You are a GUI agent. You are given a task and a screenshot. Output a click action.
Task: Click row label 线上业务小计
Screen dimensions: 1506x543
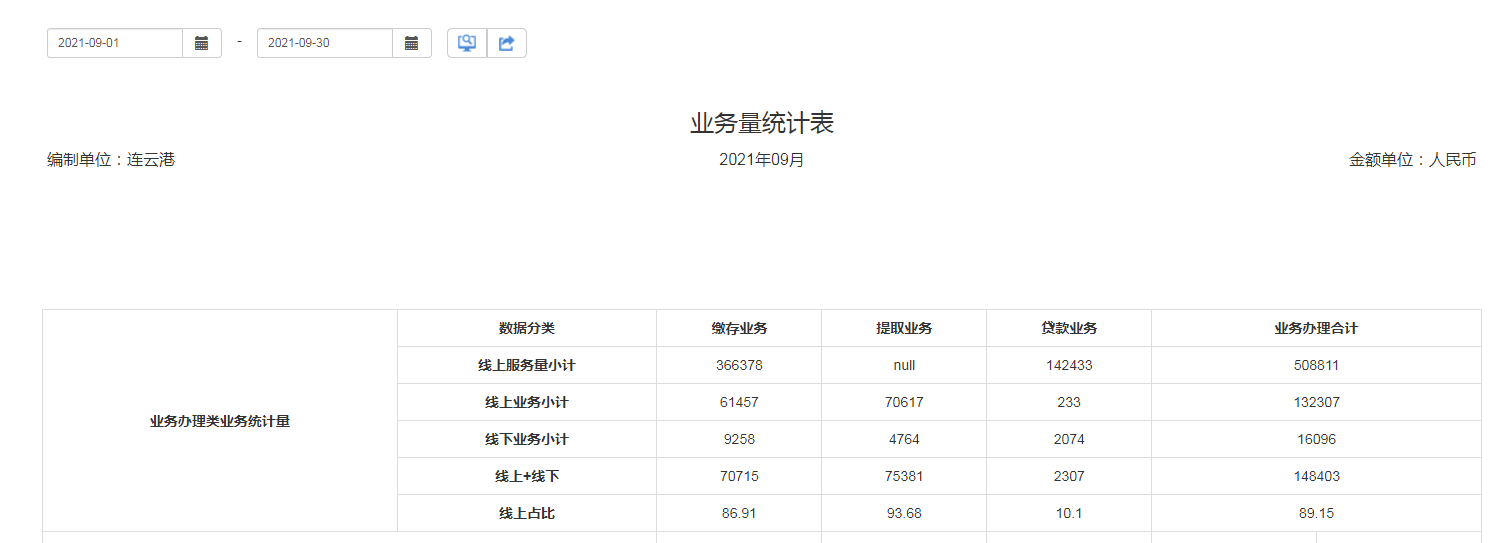pos(527,402)
